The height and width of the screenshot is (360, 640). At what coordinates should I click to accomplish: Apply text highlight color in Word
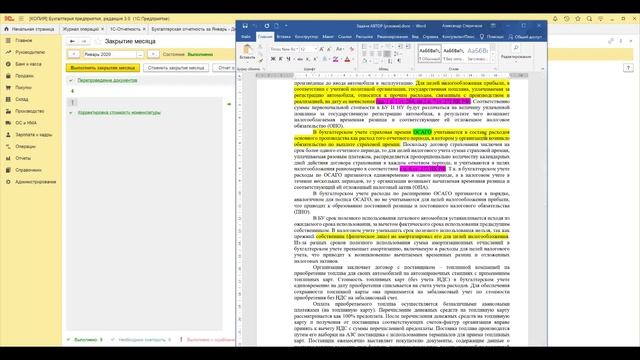pos(336,60)
